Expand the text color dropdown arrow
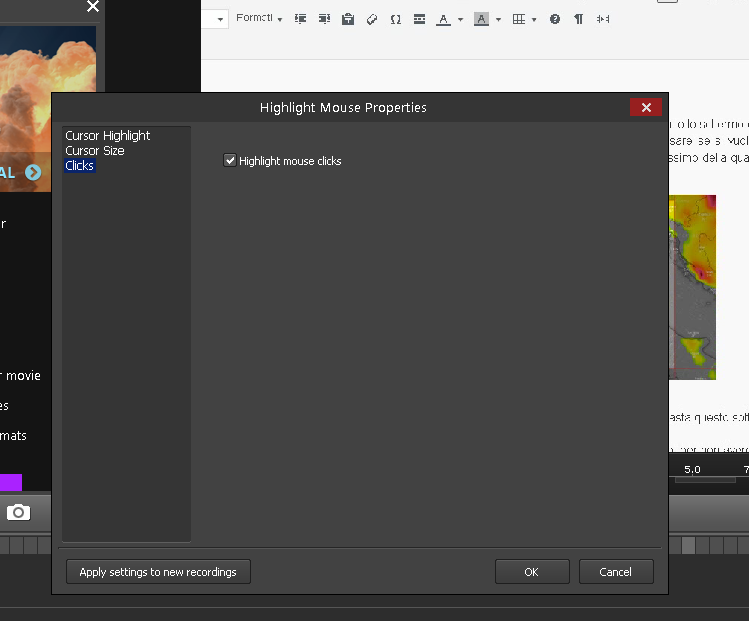The image size is (749, 621). point(460,20)
